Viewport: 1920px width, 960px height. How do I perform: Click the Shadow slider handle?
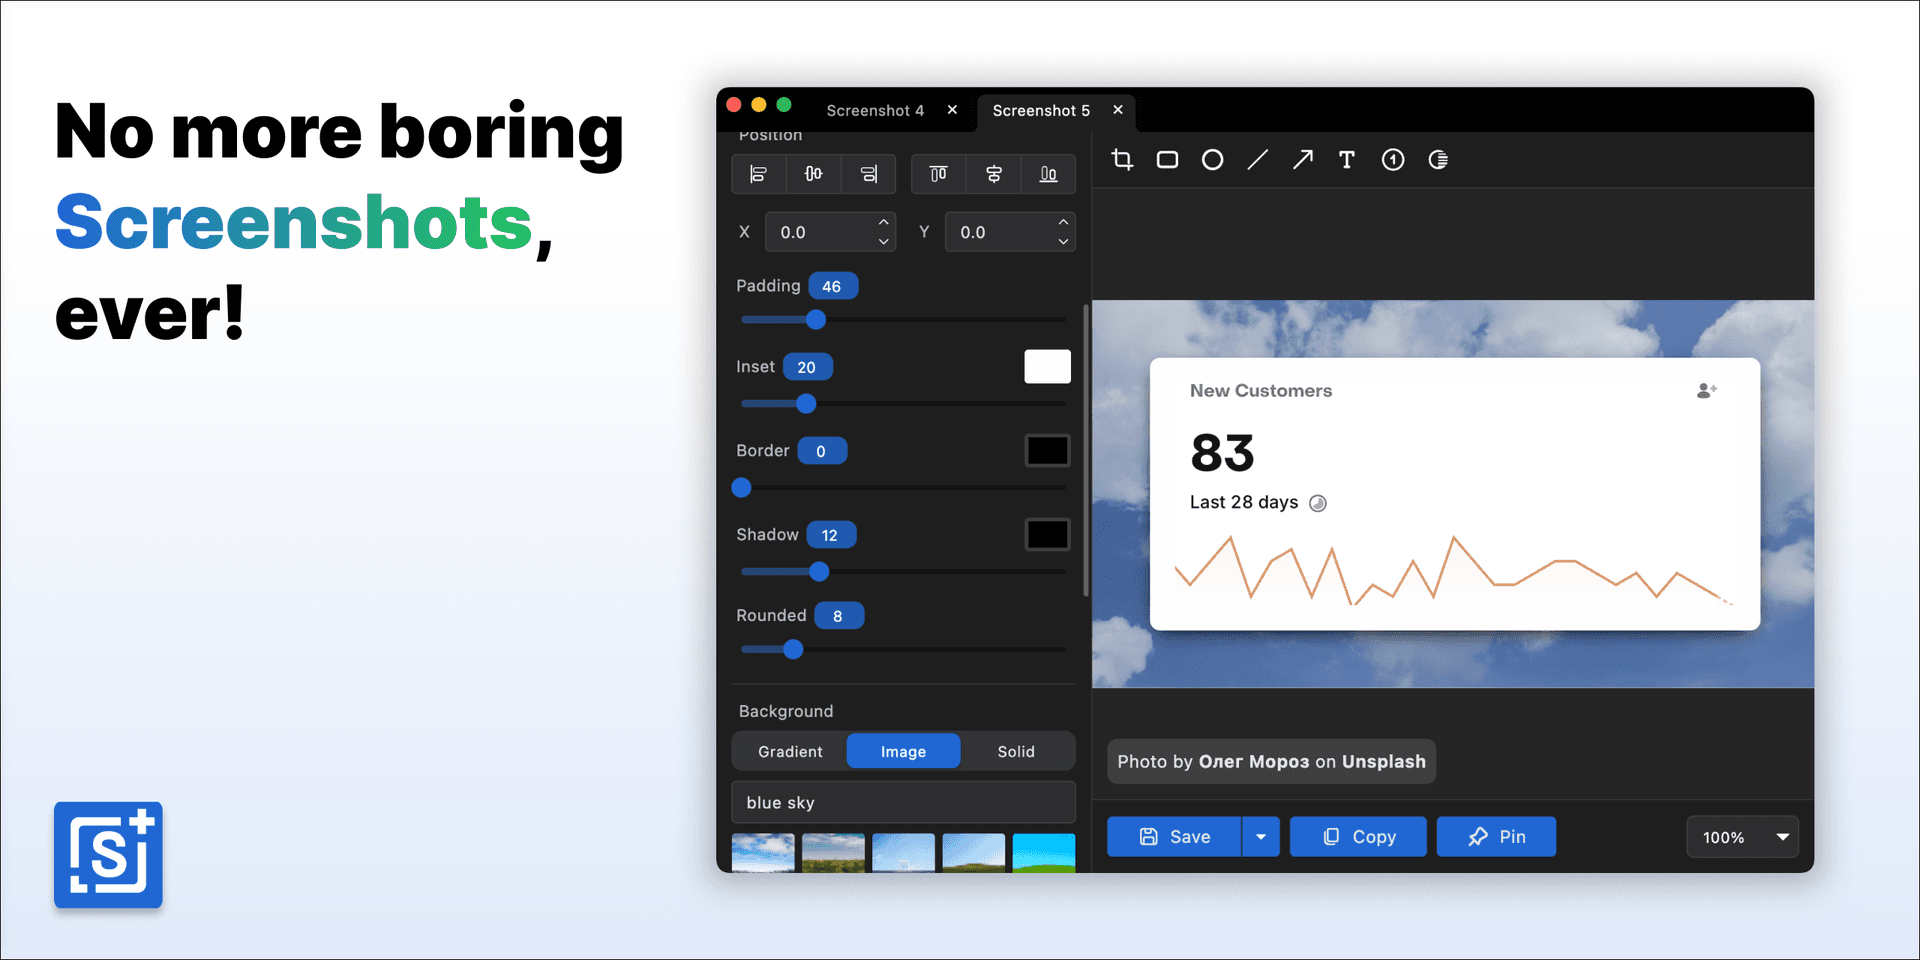(819, 572)
